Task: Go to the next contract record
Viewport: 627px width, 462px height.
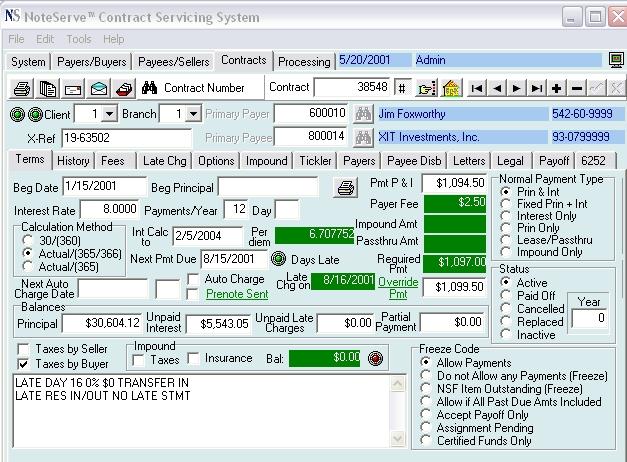Action: coord(517,88)
